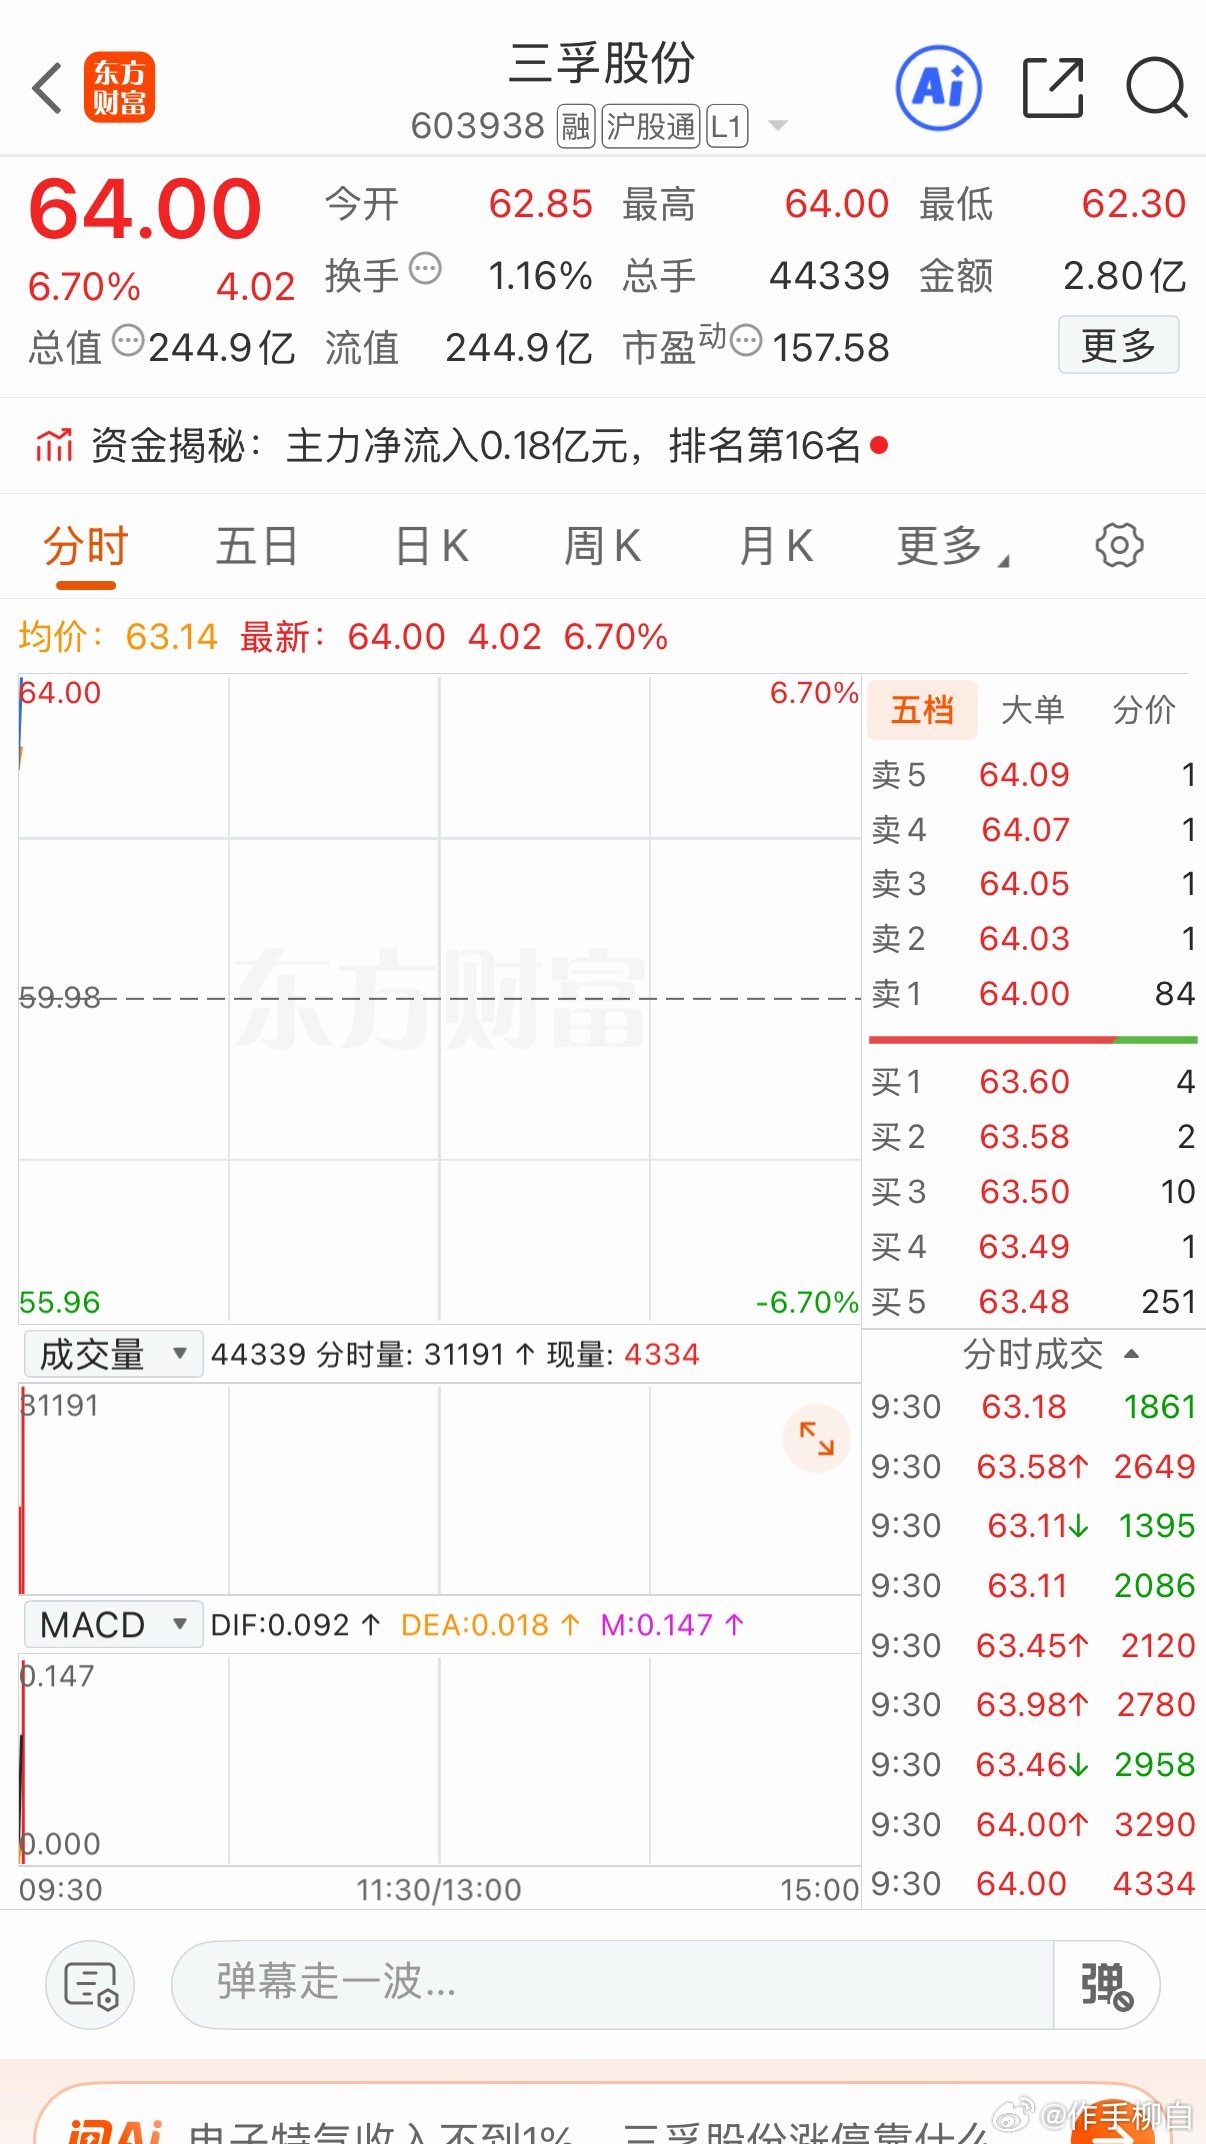Tap info bubble next to 总值
The height and width of the screenshot is (2144, 1206).
click(x=128, y=340)
